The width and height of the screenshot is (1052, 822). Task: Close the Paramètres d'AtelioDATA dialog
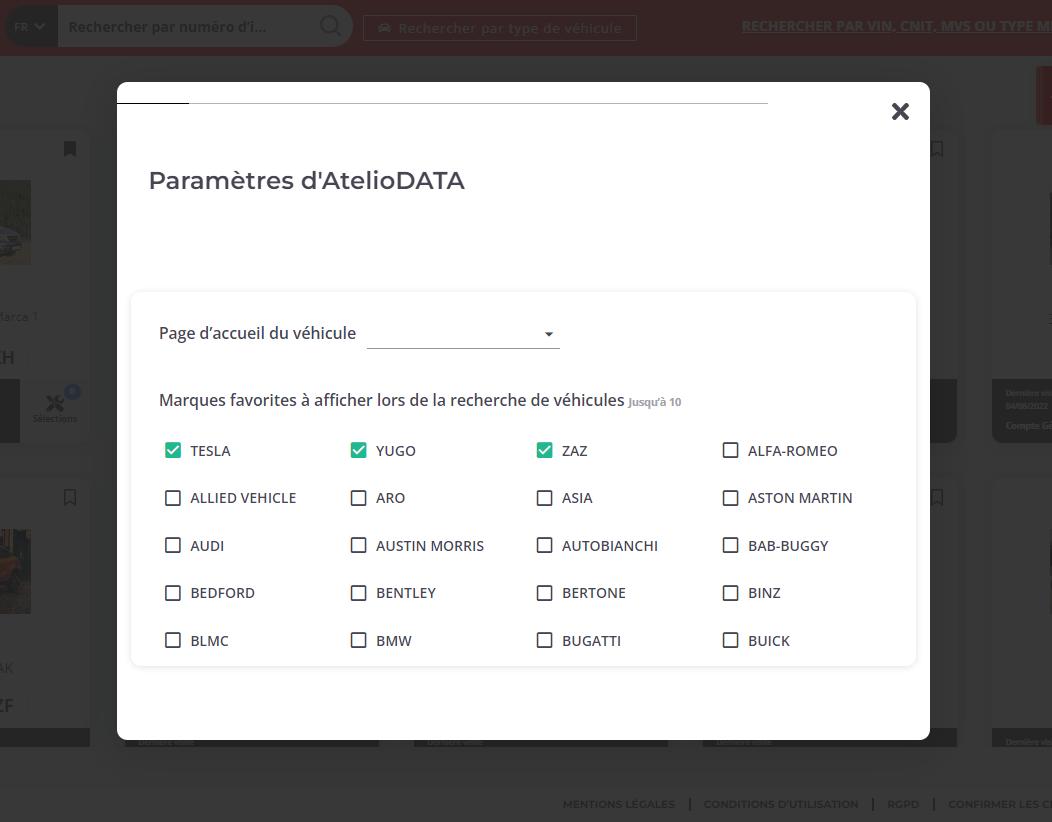pyautogui.click(x=900, y=111)
